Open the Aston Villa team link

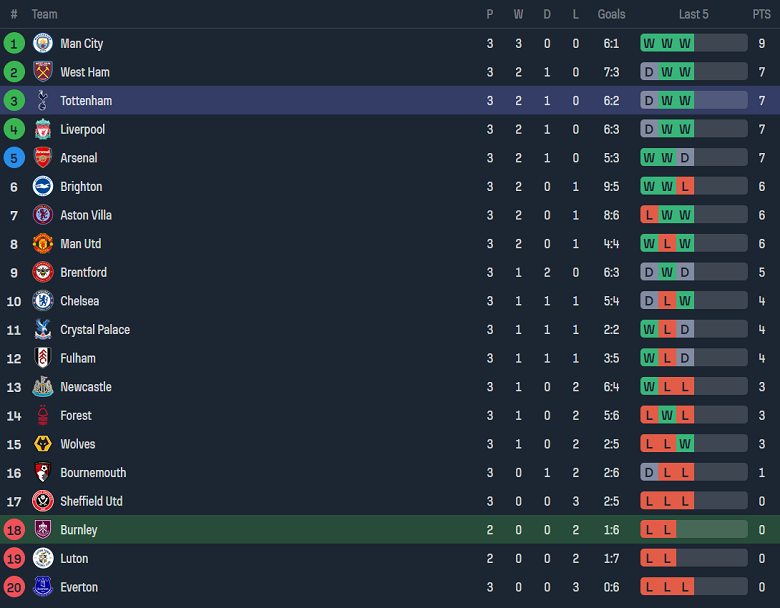86,215
